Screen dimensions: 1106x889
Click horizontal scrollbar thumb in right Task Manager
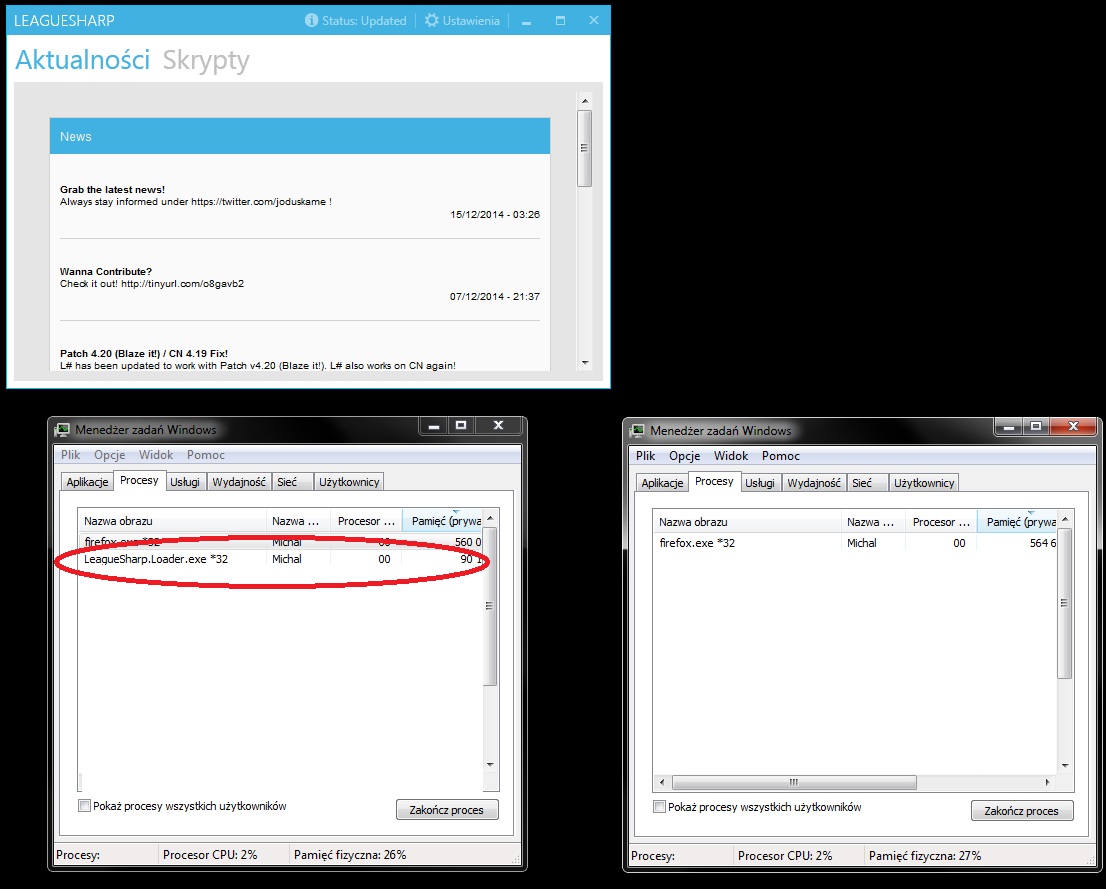[794, 782]
